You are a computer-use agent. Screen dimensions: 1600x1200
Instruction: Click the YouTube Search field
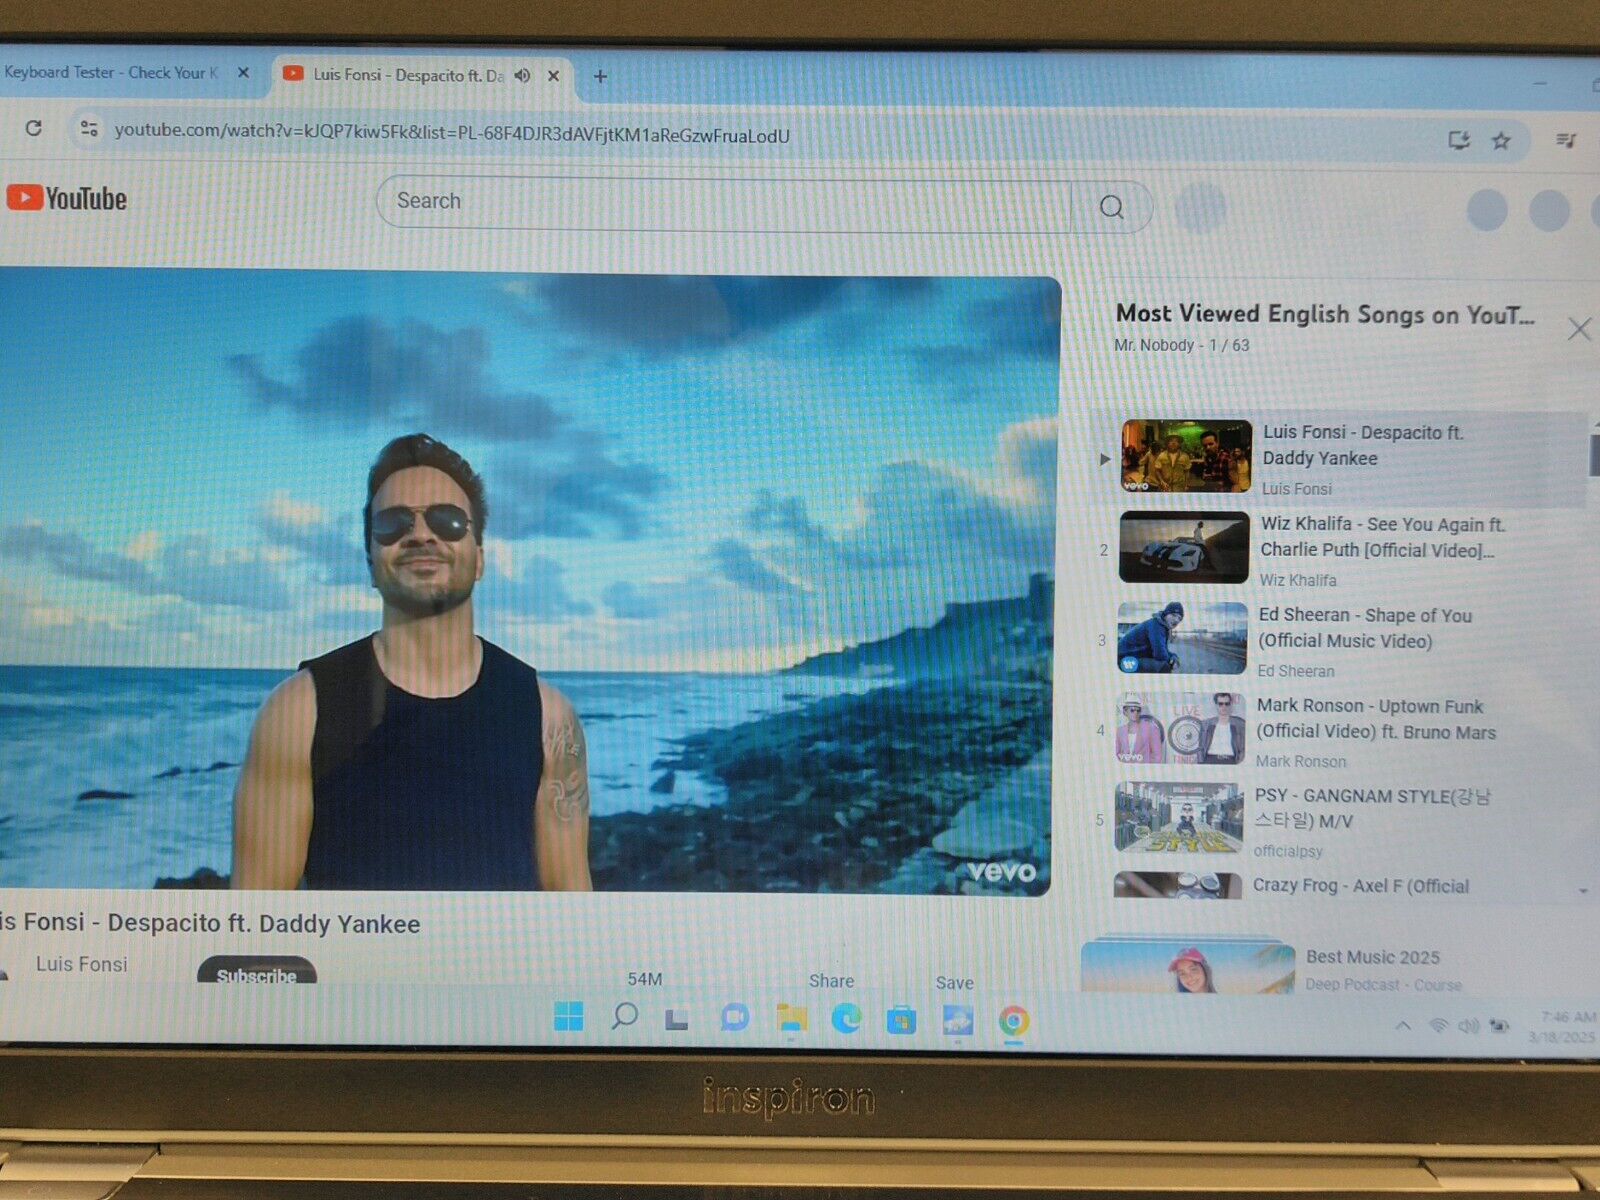tap(723, 203)
